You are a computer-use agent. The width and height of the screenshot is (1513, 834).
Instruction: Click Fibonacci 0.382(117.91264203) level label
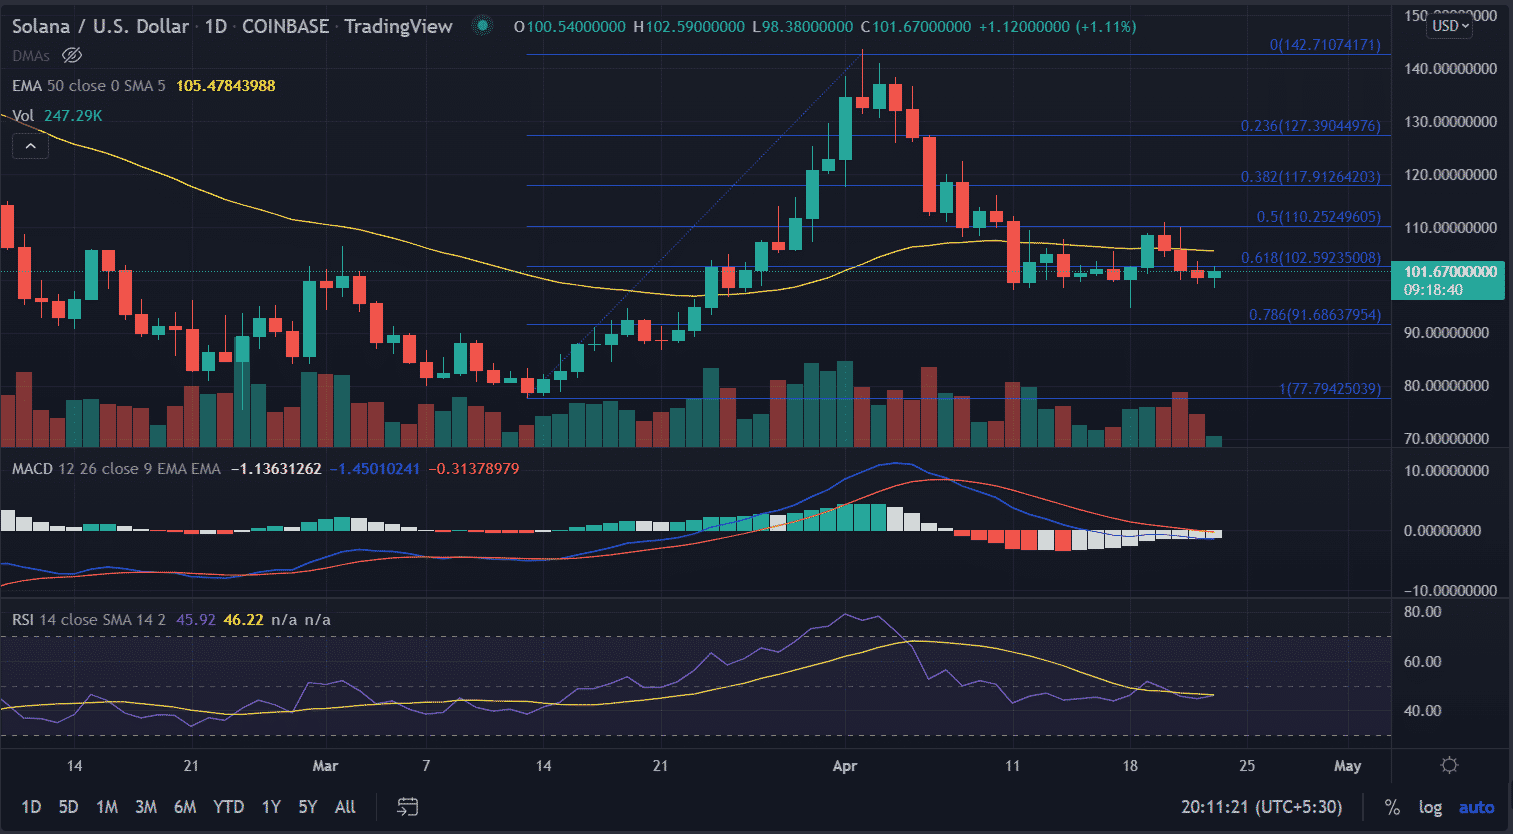pos(1311,177)
